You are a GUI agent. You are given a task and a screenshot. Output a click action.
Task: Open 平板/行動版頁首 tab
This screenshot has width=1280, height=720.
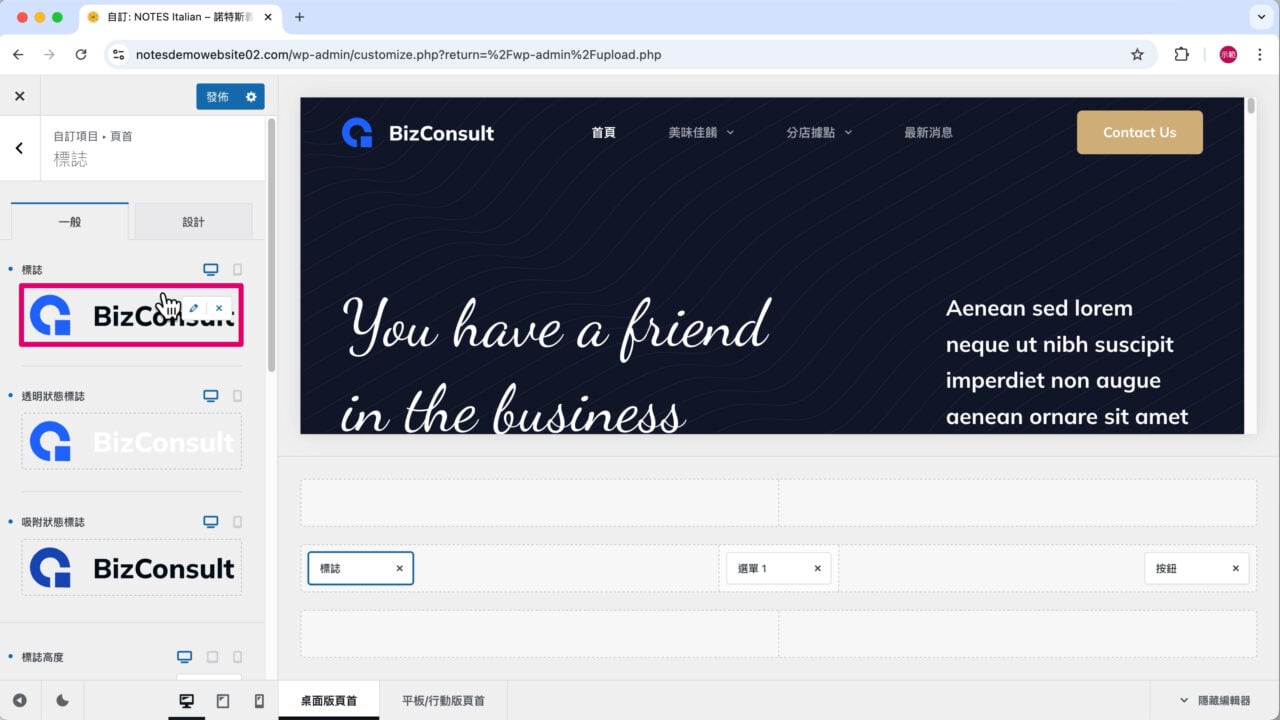pos(443,701)
